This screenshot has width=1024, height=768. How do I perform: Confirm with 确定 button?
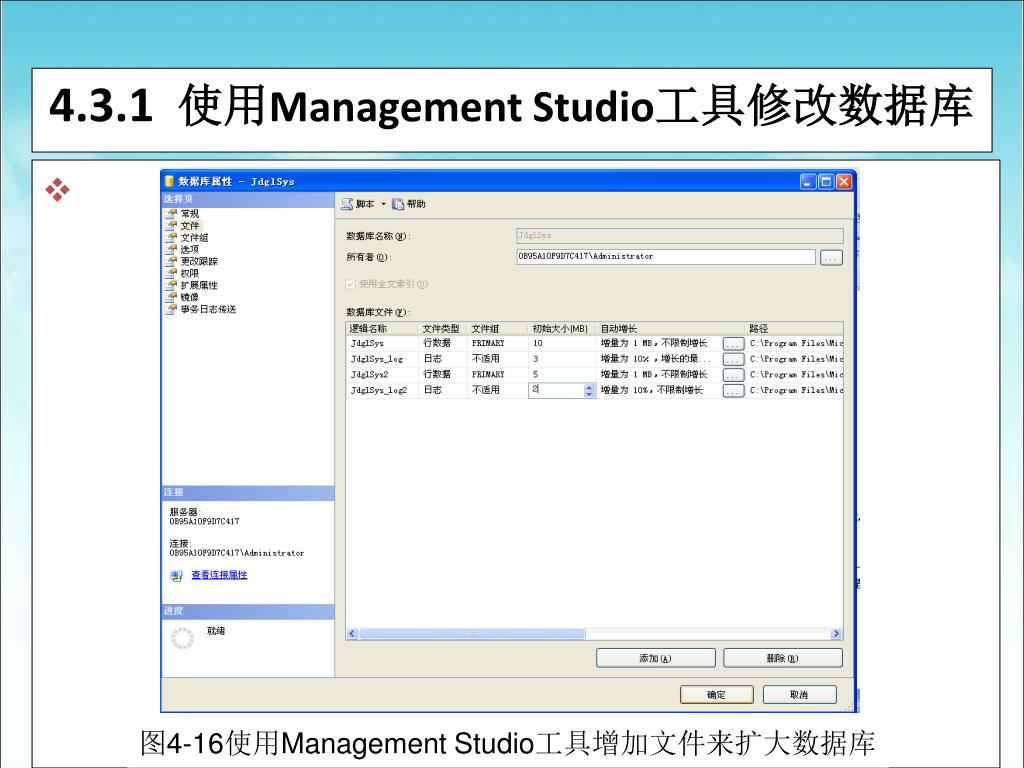click(716, 695)
